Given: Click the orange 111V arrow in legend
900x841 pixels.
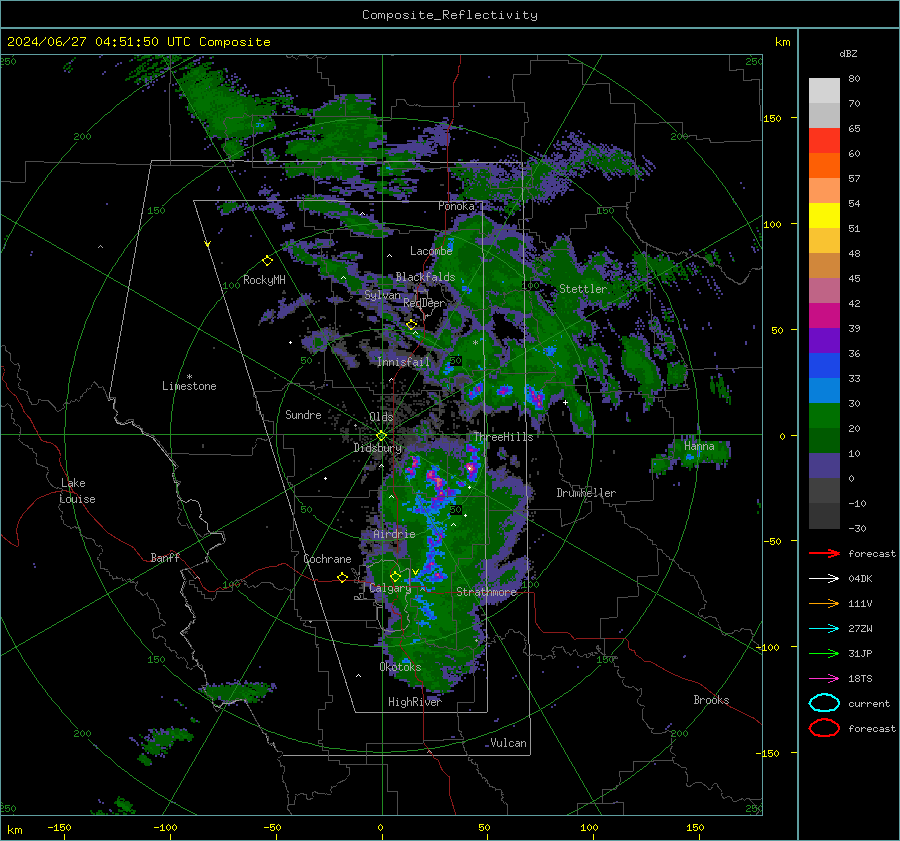Looking at the screenshot, I should tap(824, 603).
